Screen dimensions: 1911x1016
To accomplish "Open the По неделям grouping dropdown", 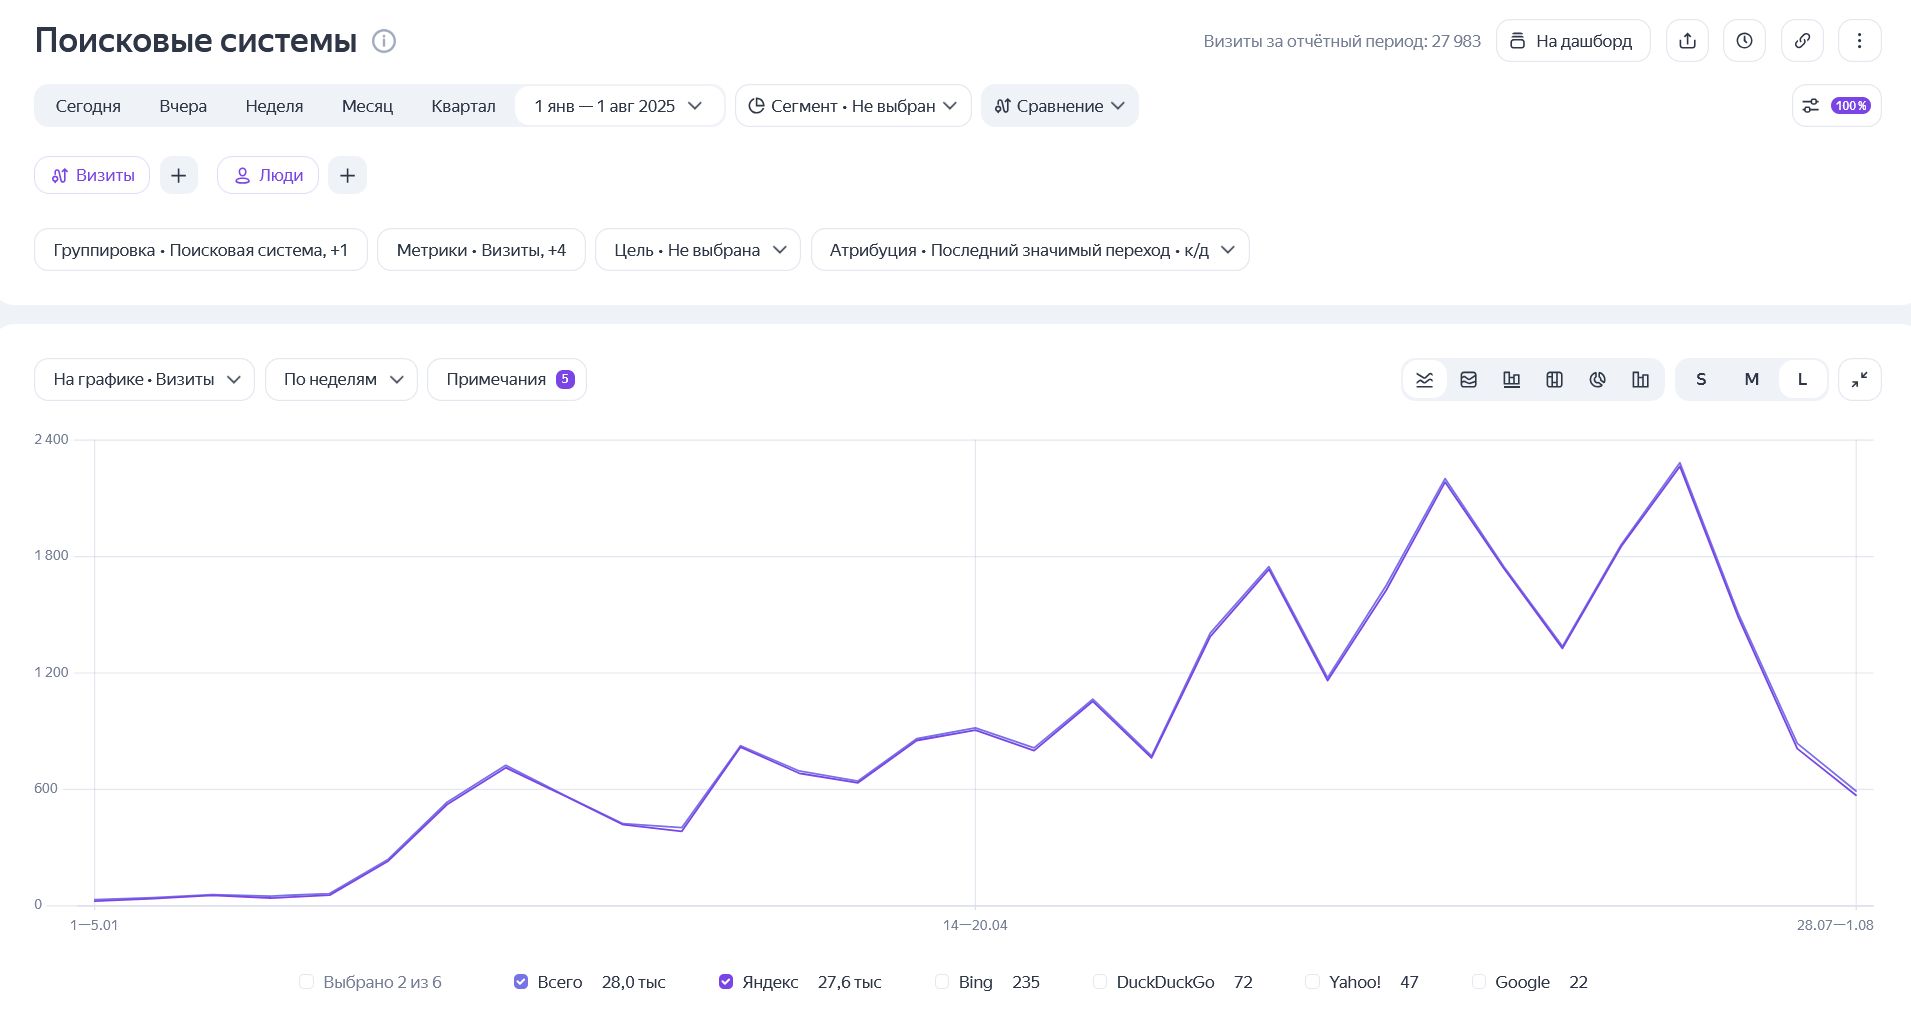I will tap(341, 380).
